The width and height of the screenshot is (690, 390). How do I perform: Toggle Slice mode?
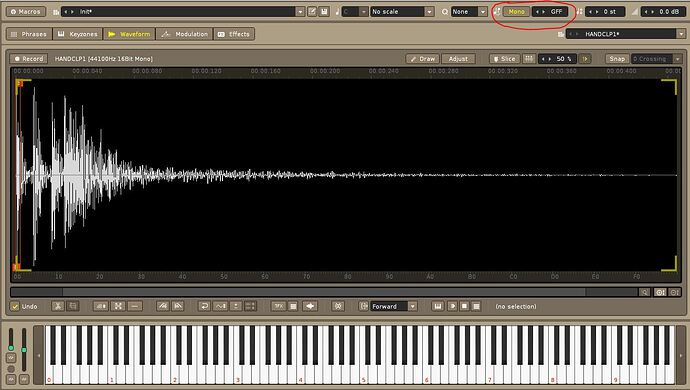[x=504, y=59]
